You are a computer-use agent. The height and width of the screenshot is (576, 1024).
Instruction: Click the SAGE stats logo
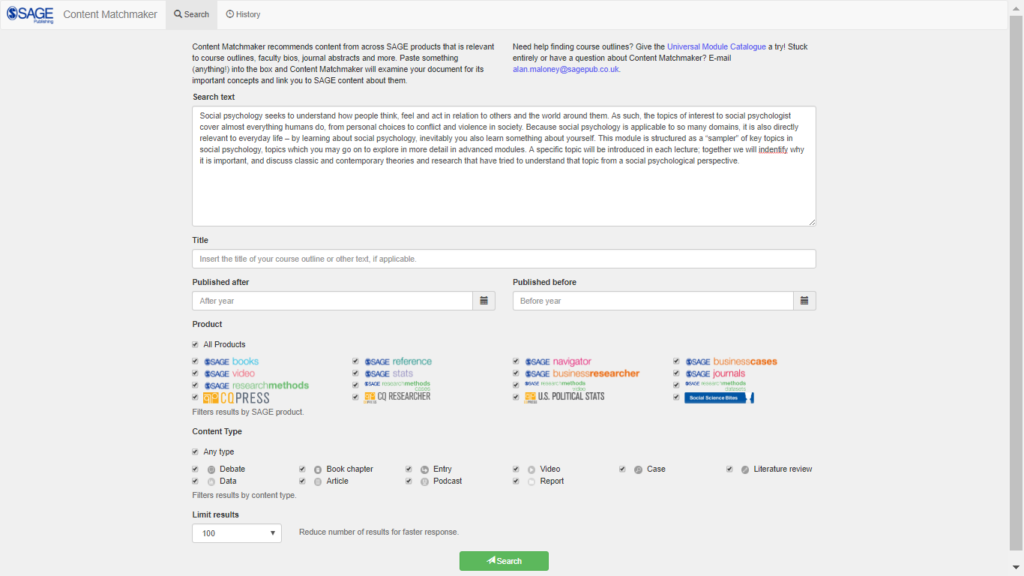[389, 374]
